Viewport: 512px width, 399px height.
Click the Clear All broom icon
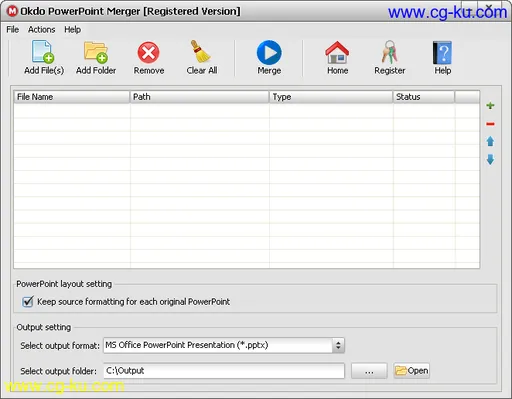[x=200, y=52]
